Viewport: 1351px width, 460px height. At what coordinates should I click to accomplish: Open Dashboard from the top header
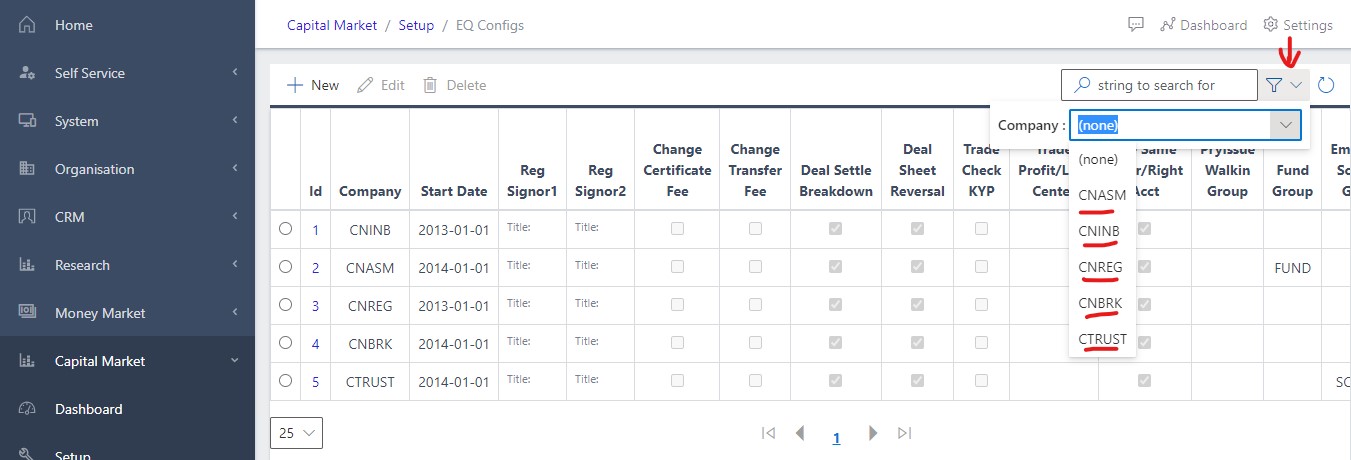coord(1203,25)
